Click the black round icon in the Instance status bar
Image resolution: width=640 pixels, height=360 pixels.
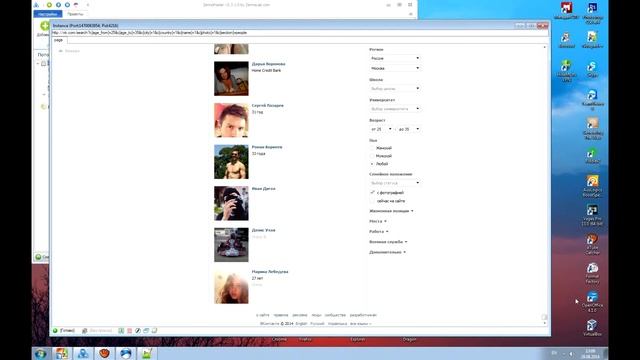[138, 331]
